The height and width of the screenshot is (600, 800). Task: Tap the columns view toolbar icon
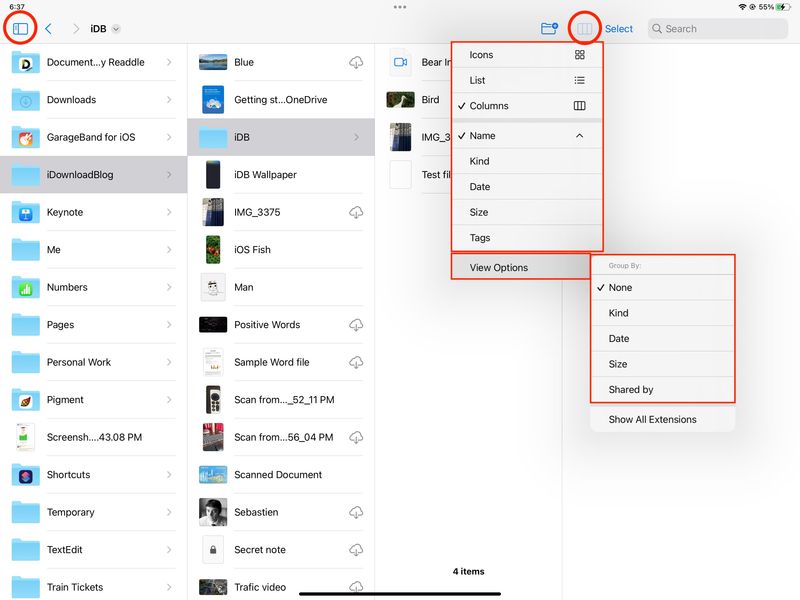pyautogui.click(x=585, y=29)
